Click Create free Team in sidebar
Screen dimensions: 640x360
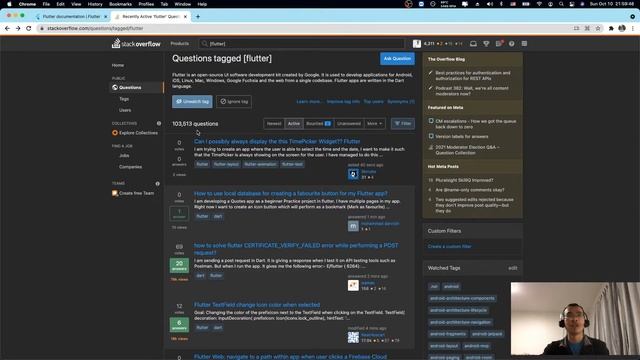(x=133, y=193)
